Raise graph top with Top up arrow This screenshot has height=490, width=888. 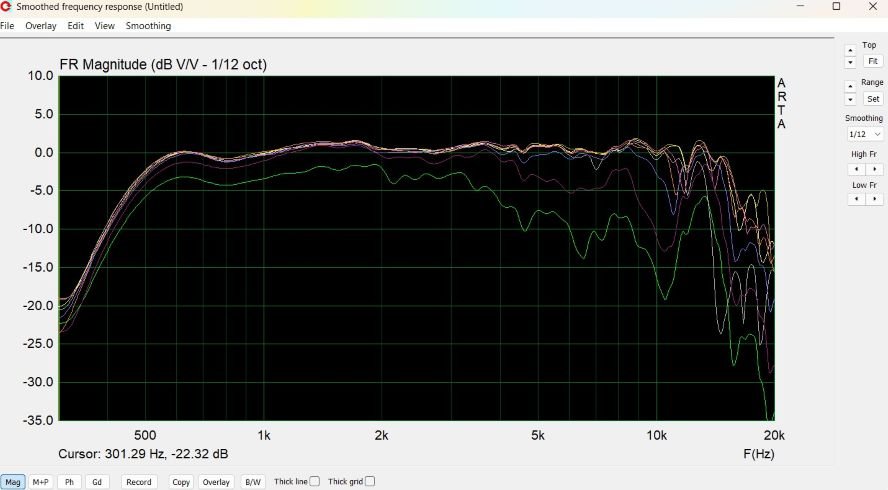(x=850, y=50)
